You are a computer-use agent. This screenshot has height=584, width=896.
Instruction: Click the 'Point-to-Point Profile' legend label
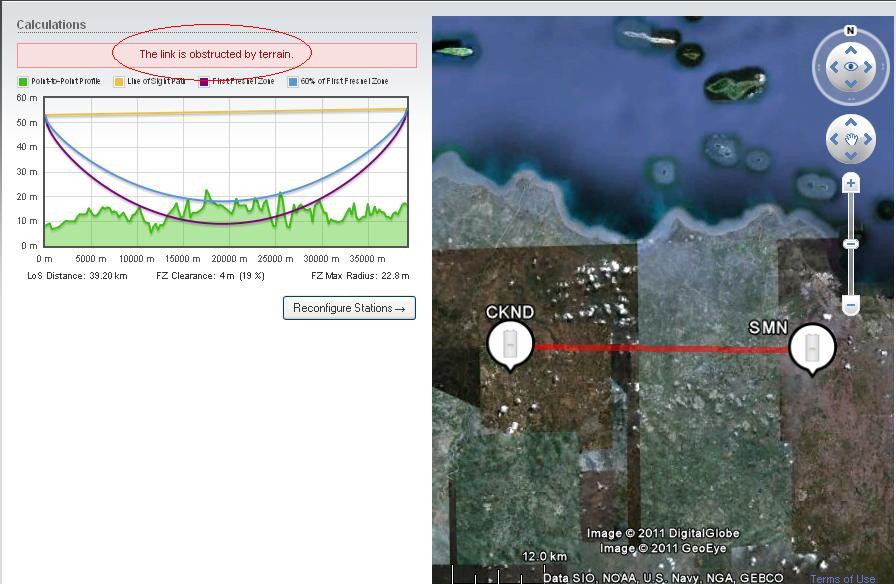pos(66,81)
